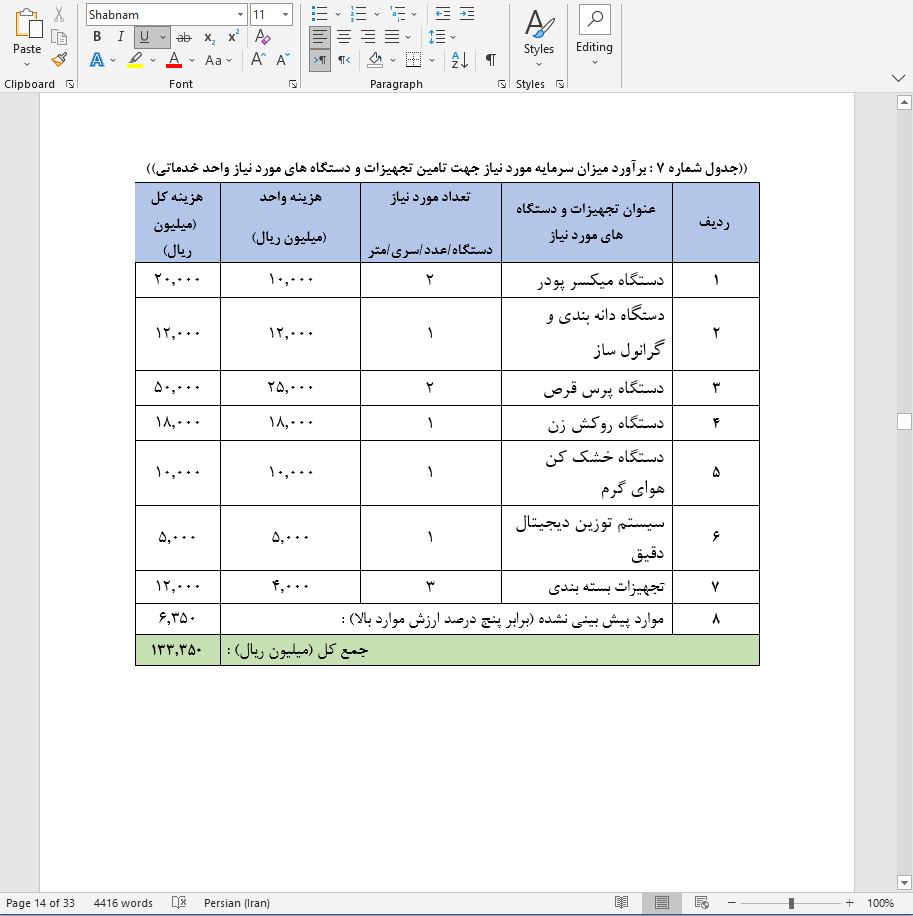Click the Font dialog box launcher
913x916 pixels.
[x=293, y=85]
